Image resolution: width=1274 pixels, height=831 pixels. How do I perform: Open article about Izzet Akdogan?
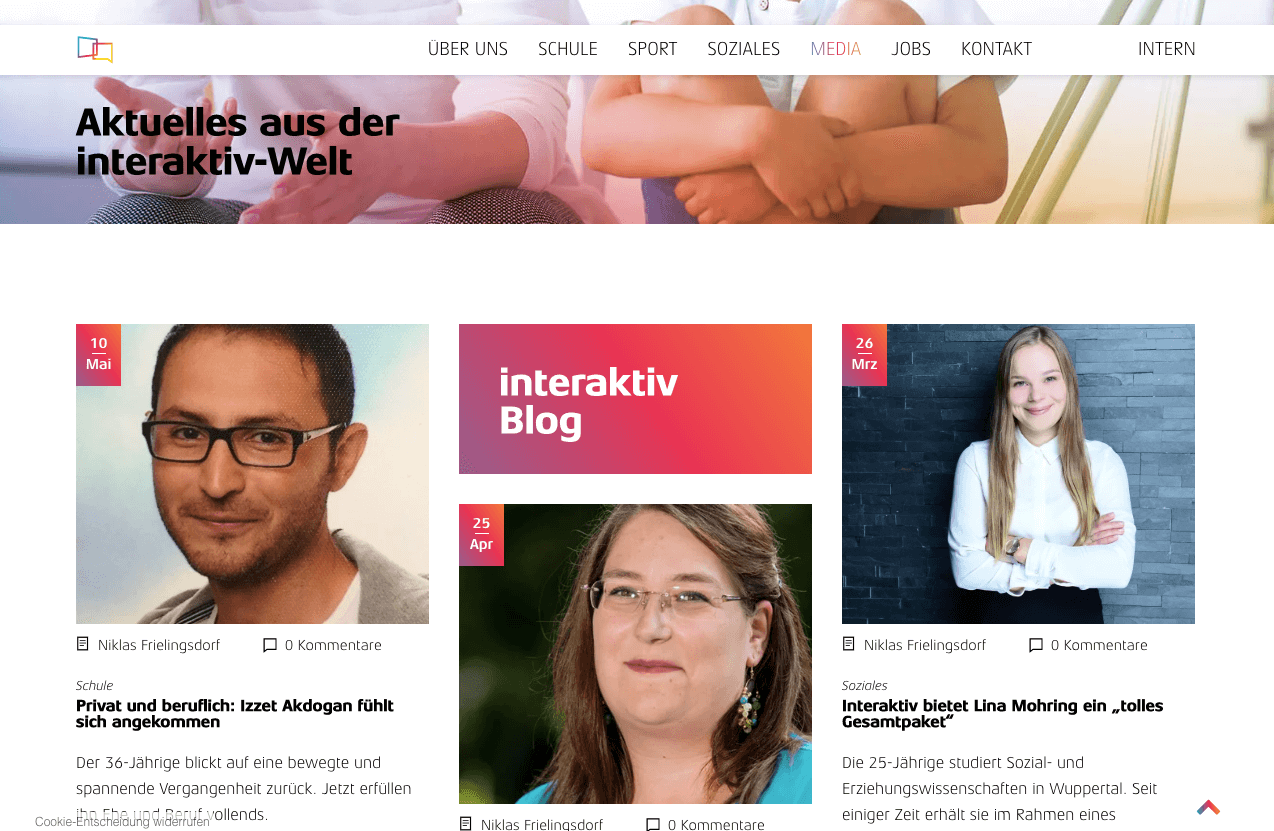point(235,714)
